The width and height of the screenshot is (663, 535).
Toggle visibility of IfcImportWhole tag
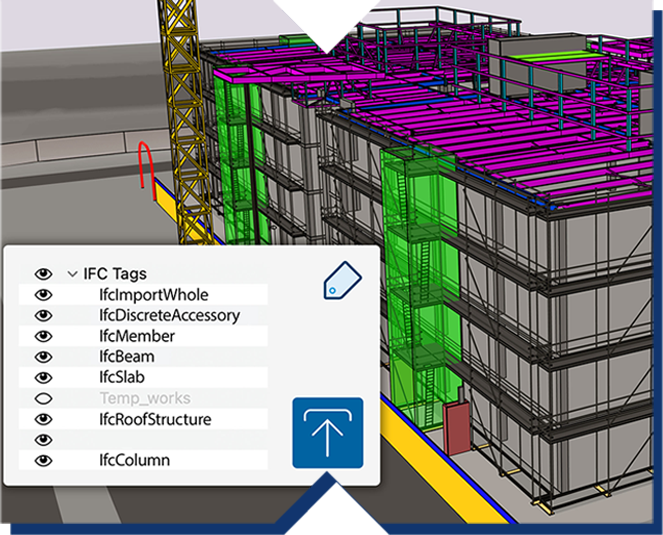click(x=43, y=295)
